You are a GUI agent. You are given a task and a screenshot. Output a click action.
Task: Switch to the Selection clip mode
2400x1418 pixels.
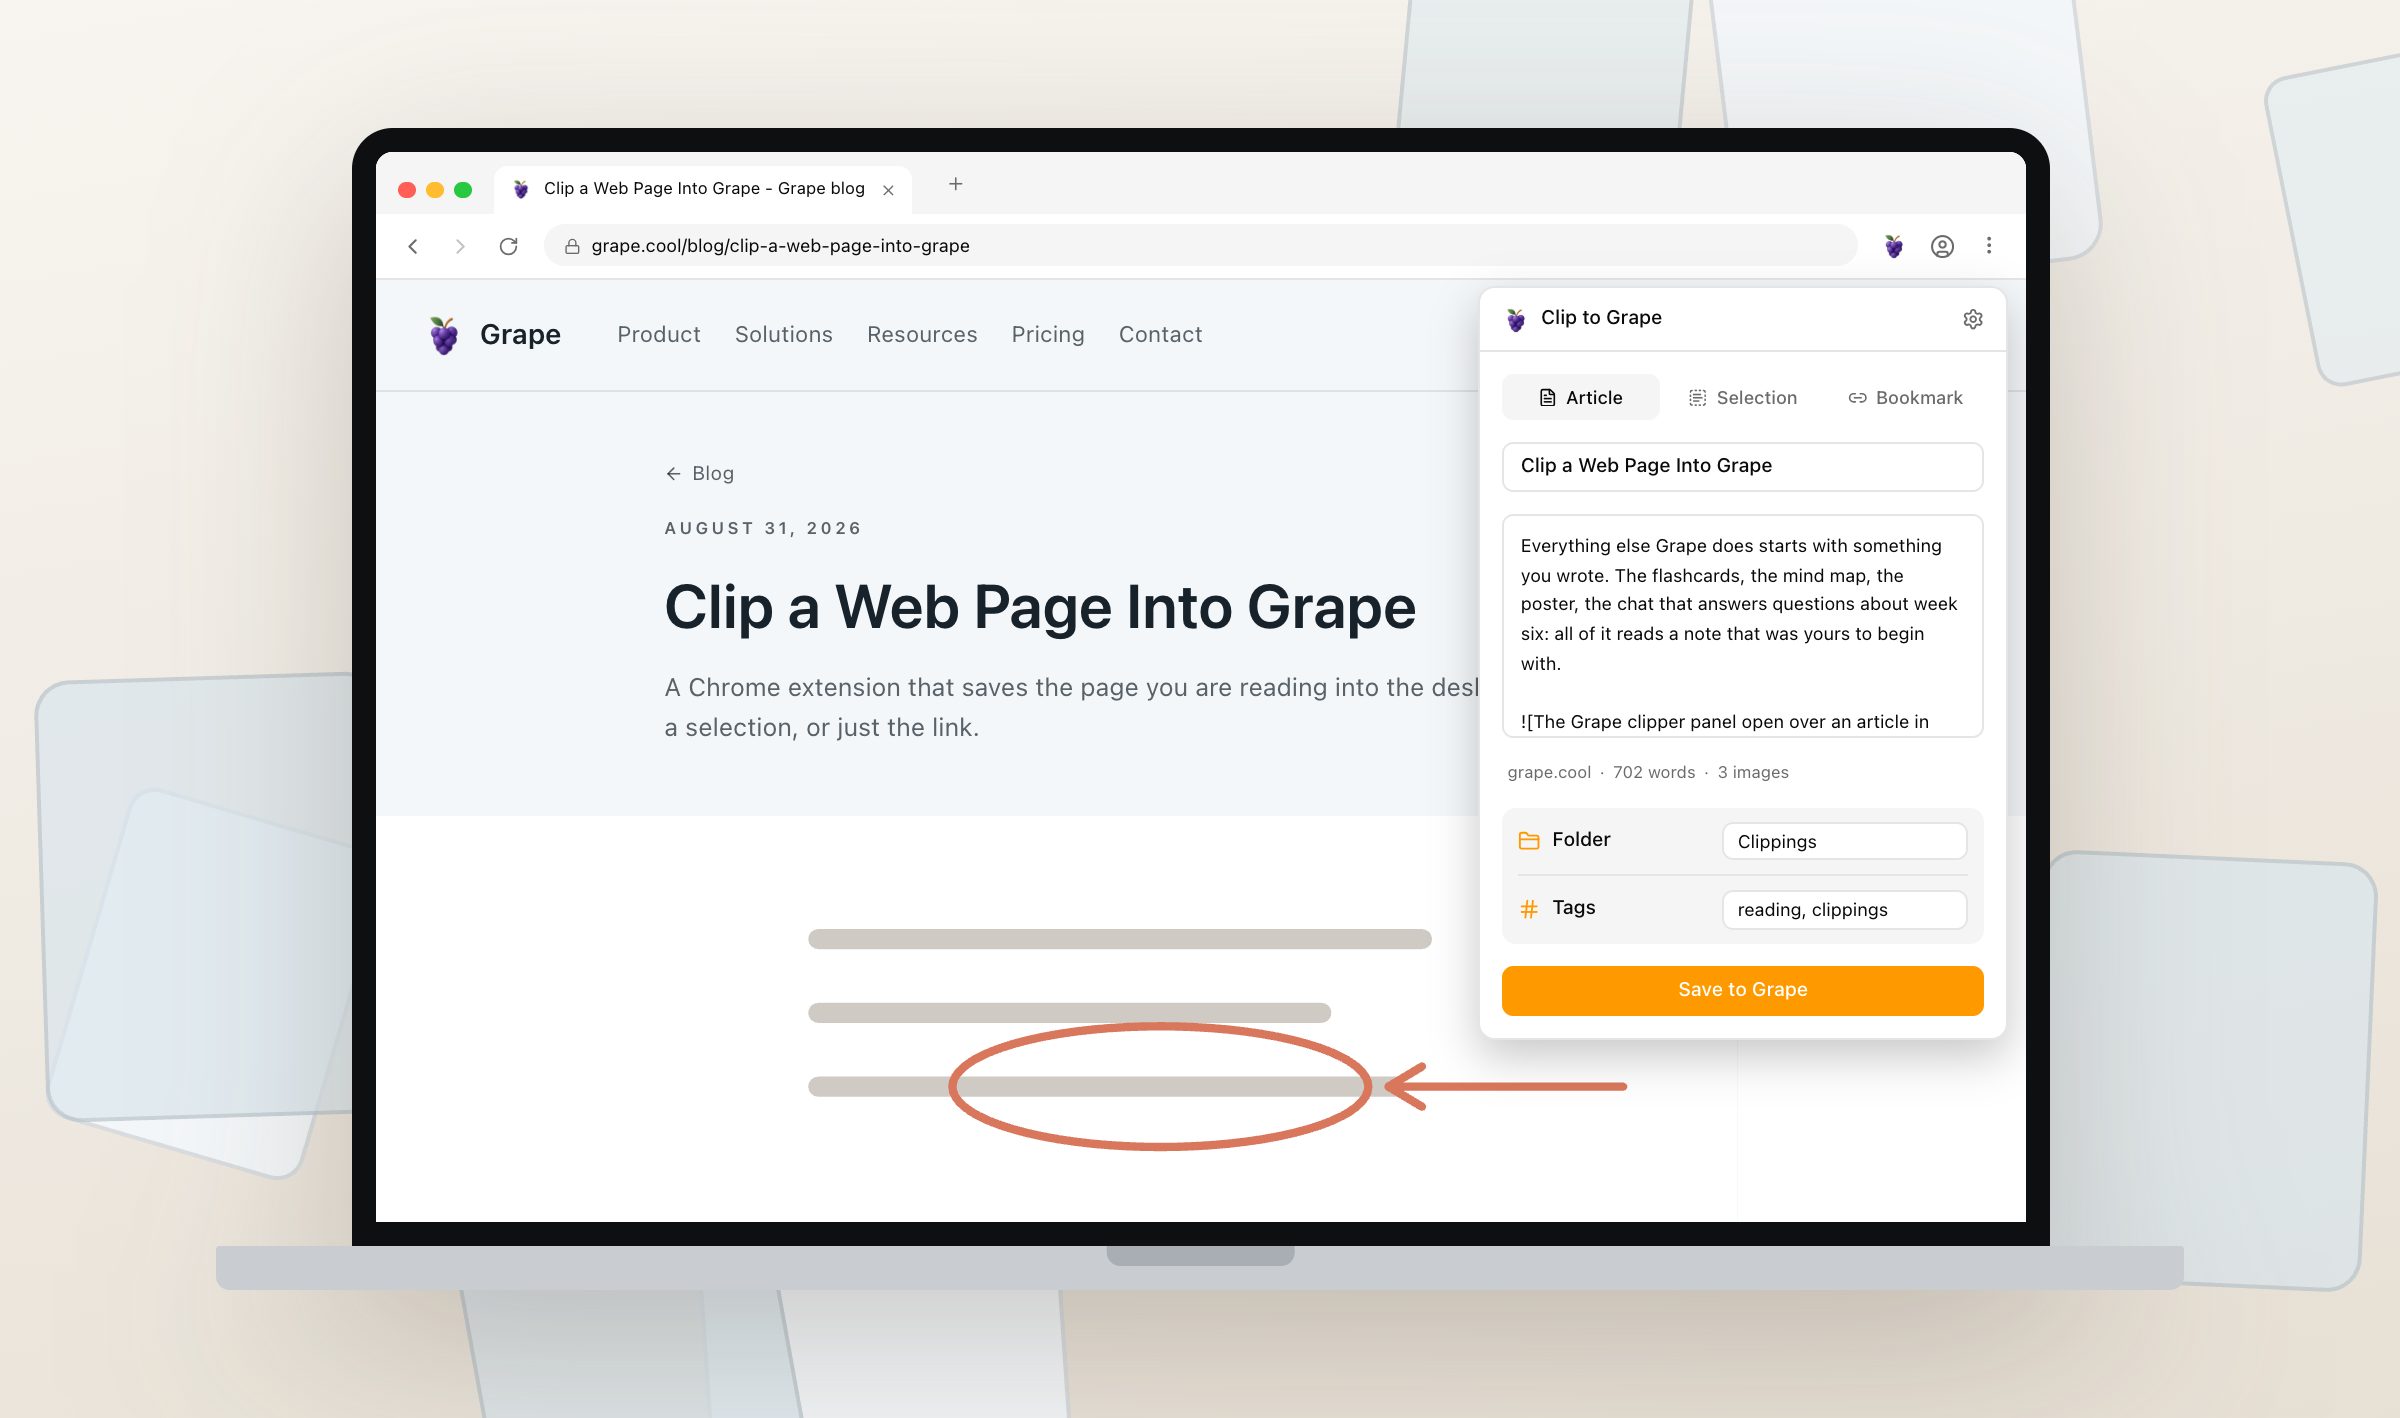(x=1742, y=398)
